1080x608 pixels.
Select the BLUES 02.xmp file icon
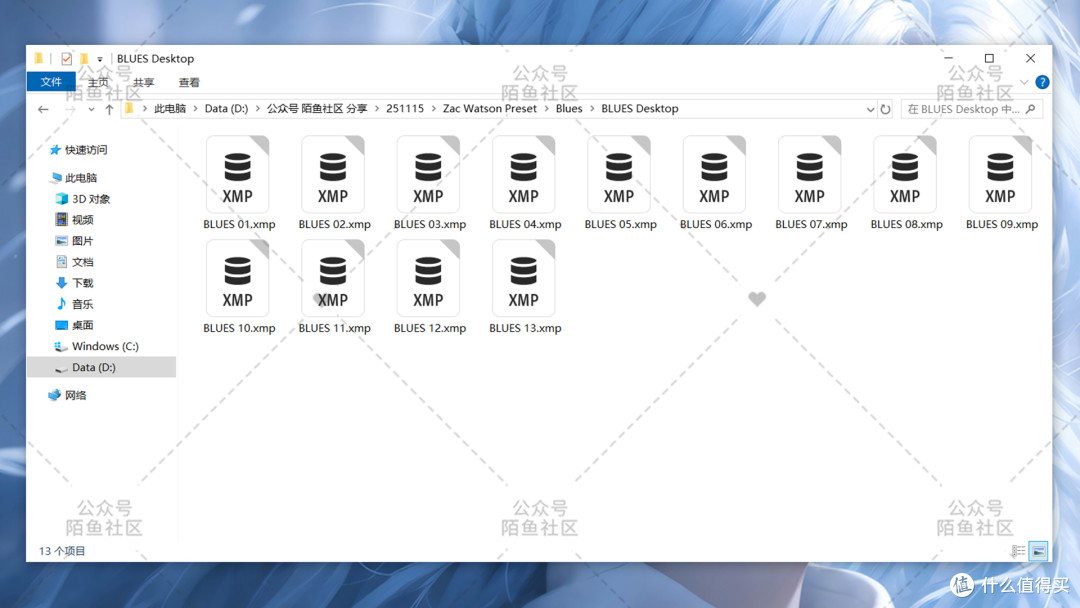[x=333, y=174]
